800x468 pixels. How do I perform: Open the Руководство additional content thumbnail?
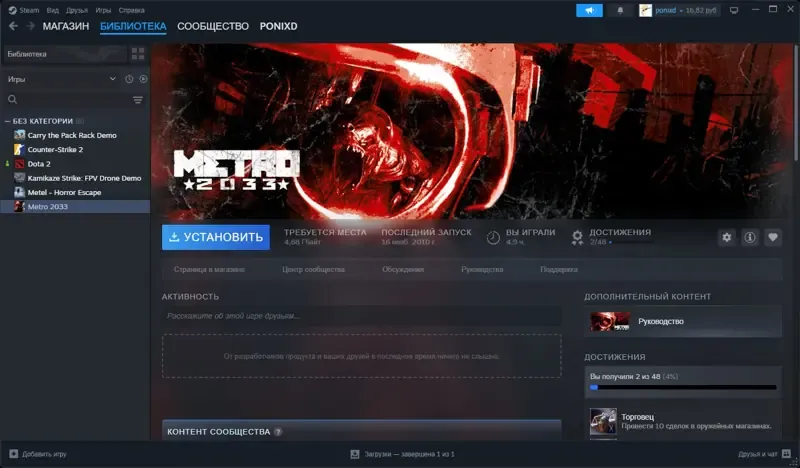610,322
